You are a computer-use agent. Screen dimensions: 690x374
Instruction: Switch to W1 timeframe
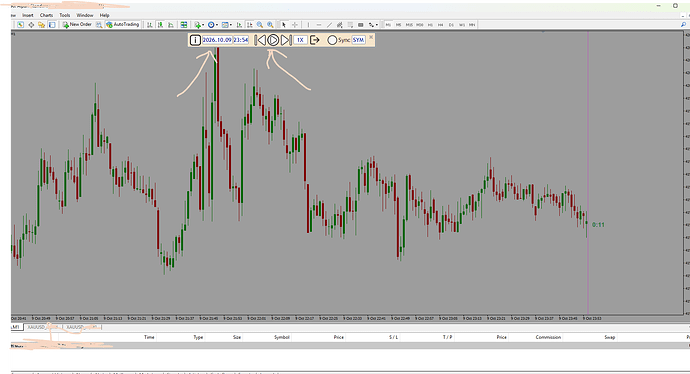coord(462,25)
